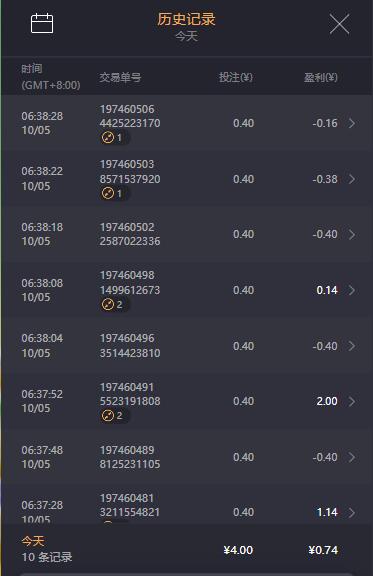This screenshot has height=576, width=373.
Task: Expand details arrow for the 1.14 profit record
Action: pos(352,512)
